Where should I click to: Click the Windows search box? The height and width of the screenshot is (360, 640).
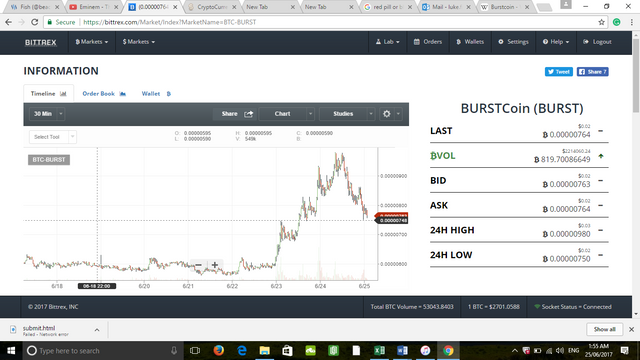[102, 351]
